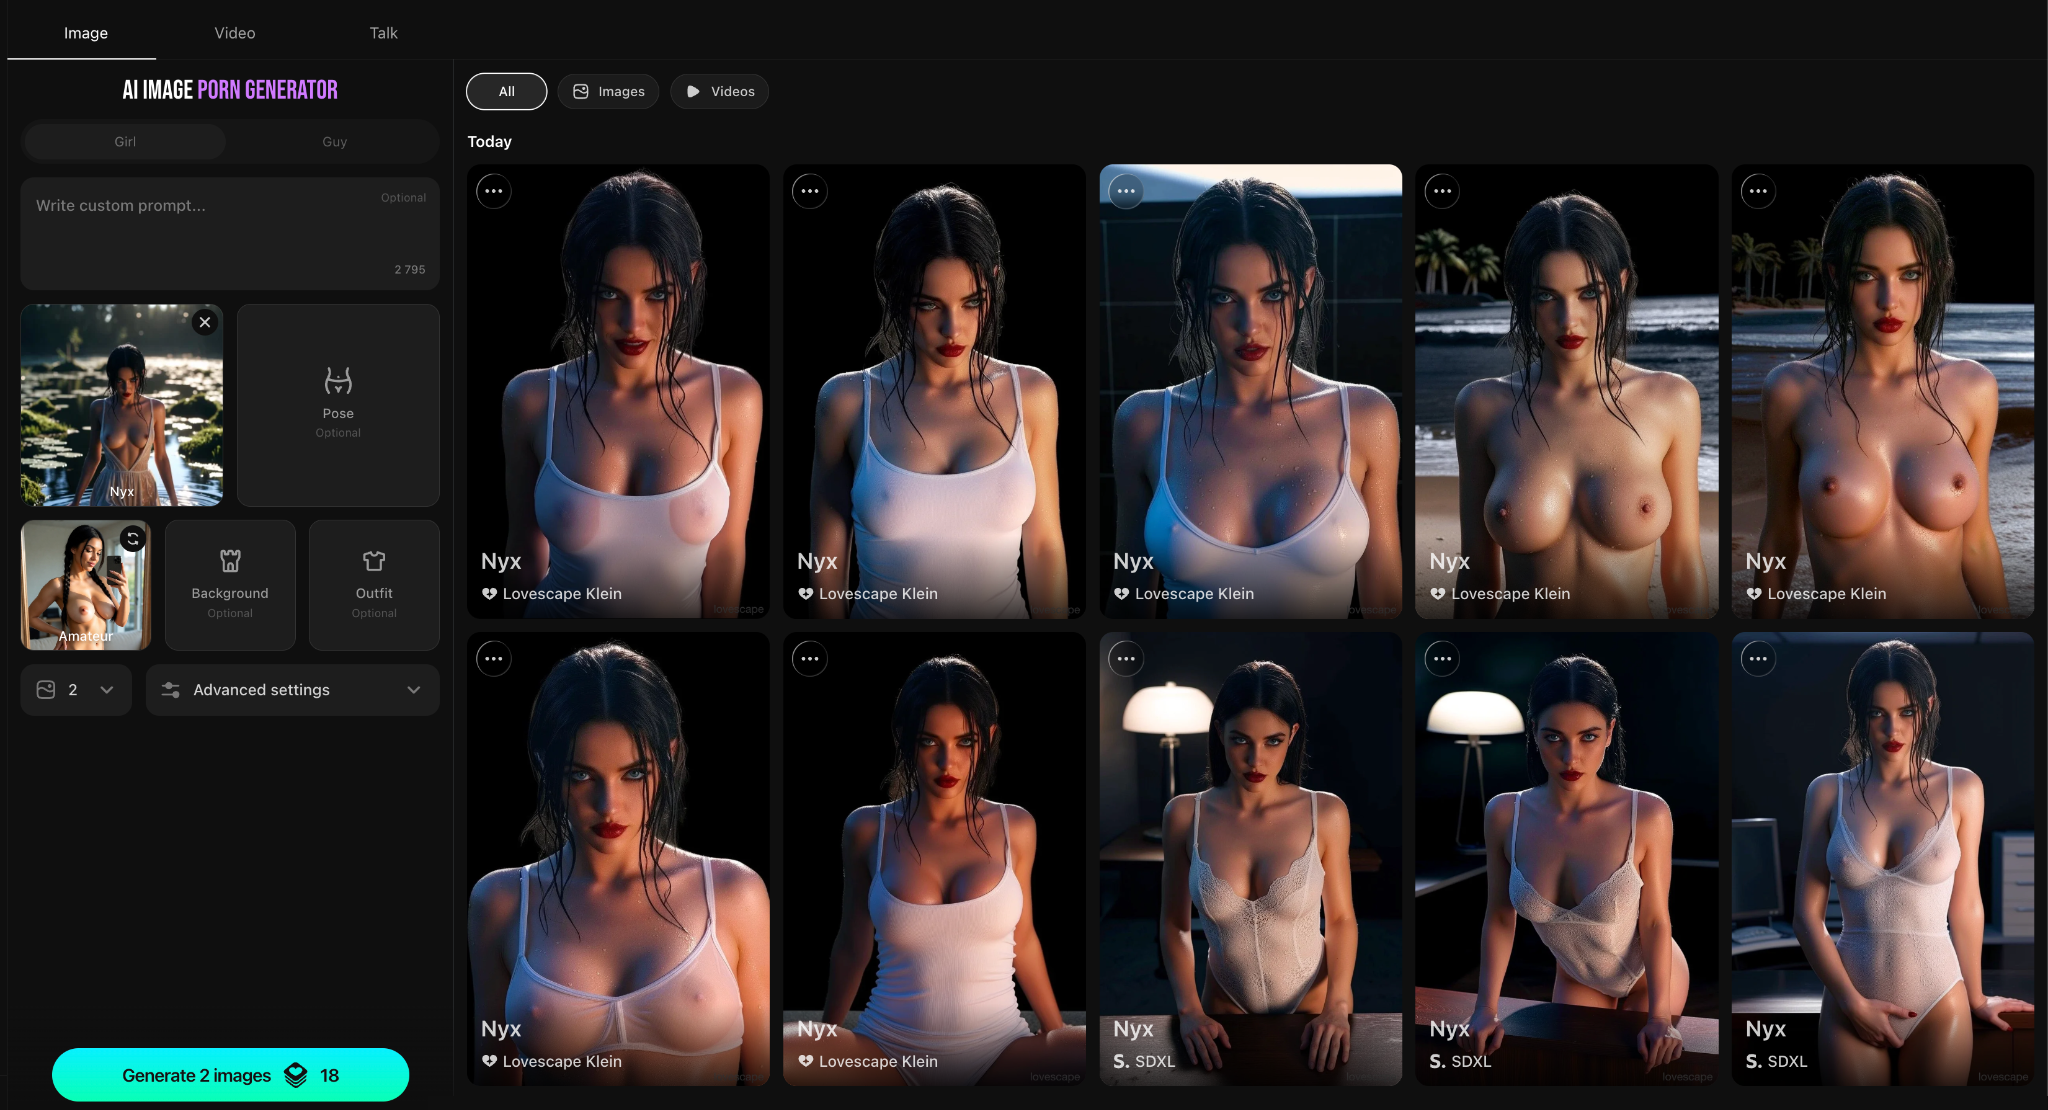Screen dimensions: 2048x1110
Task: Filter gallery by All
Action: click(x=507, y=91)
